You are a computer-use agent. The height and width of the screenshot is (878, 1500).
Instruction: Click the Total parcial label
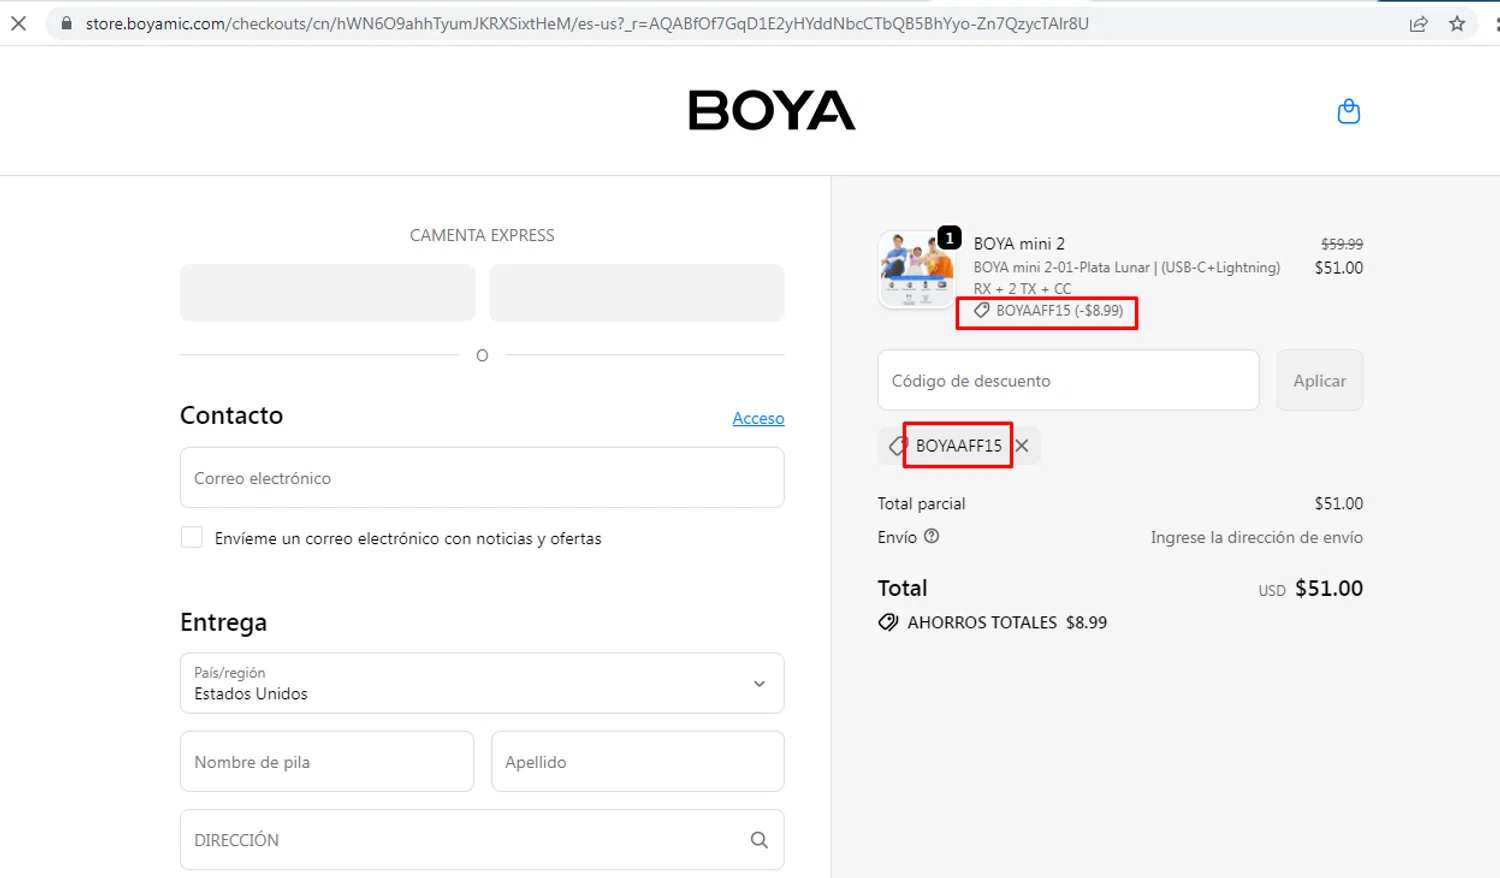coord(921,504)
